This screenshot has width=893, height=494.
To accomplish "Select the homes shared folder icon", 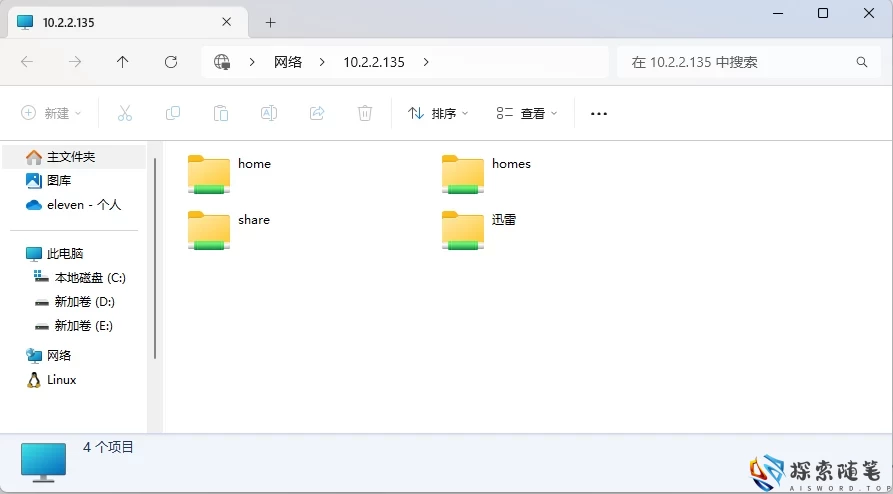I will (463, 174).
